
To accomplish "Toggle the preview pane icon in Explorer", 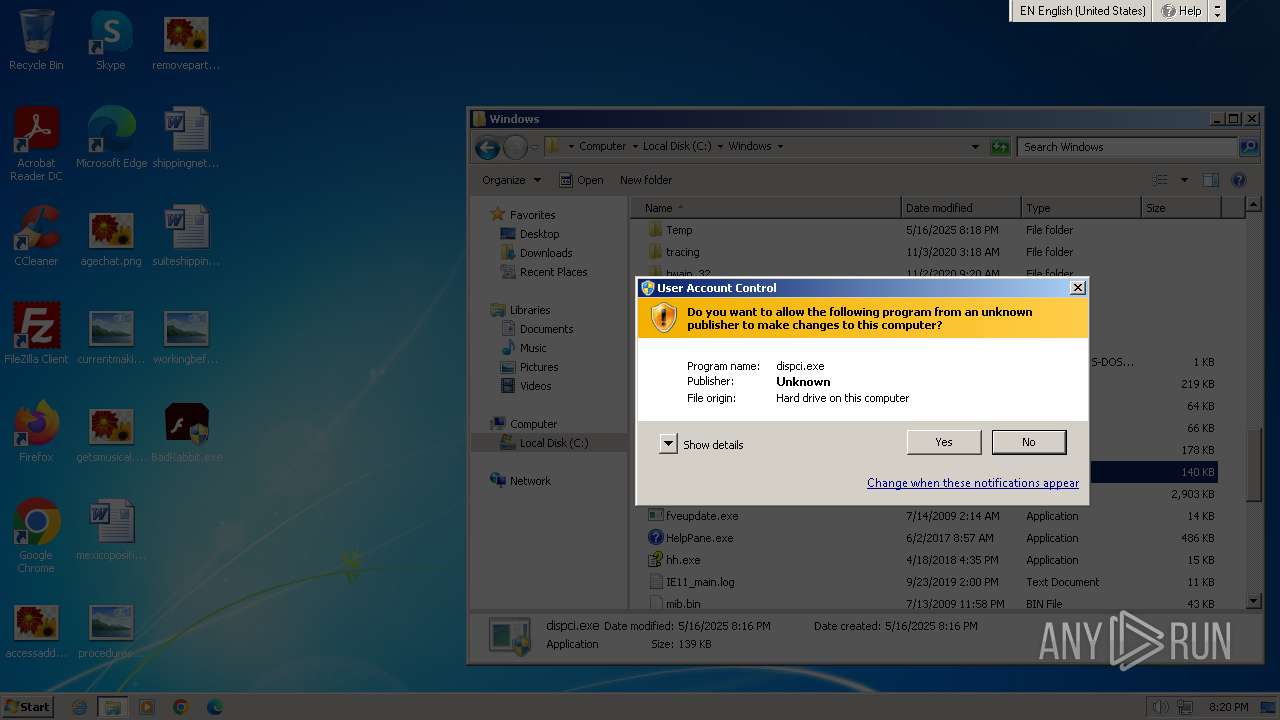I will [x=1211, y=180].
